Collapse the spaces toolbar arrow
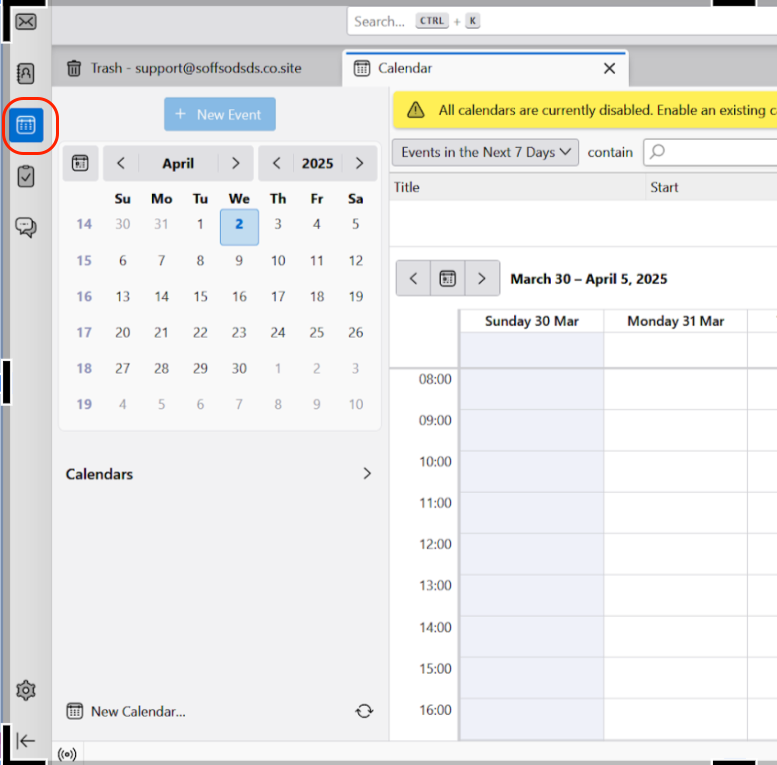Screen dimensions: 777x765 (x=26, y=741)
